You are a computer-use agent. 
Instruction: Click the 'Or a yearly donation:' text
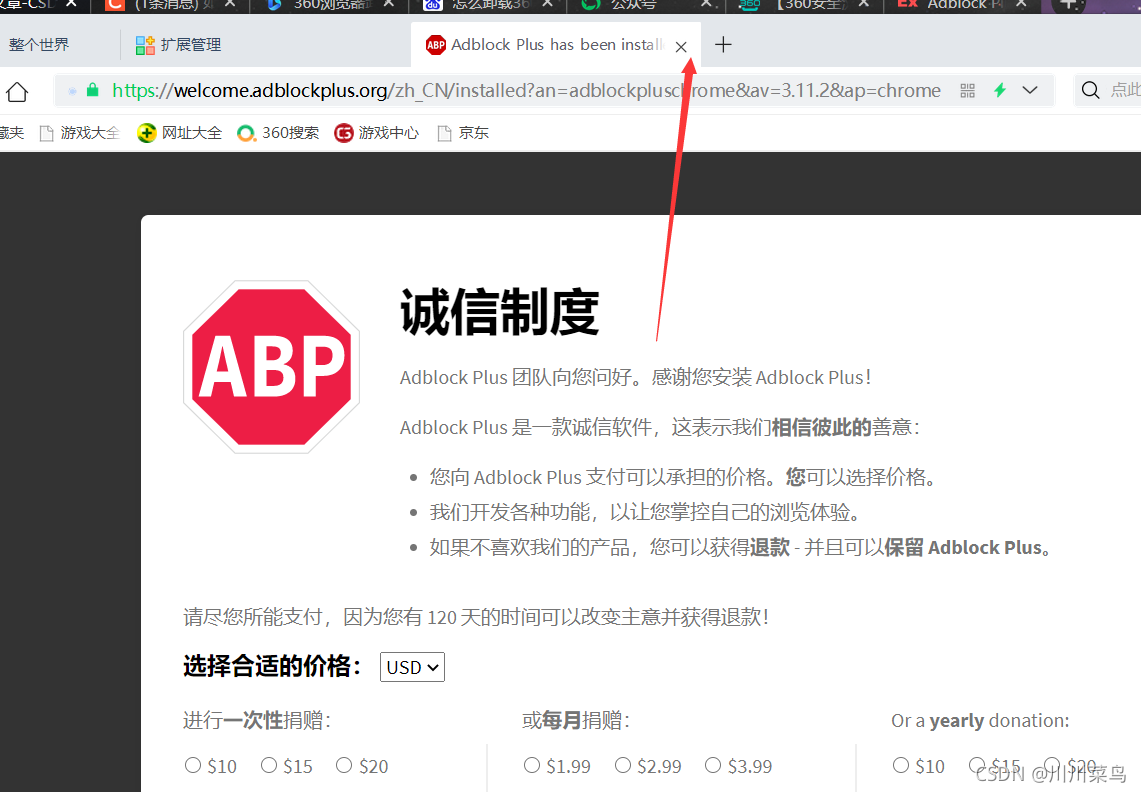click(x=980, y=721)
